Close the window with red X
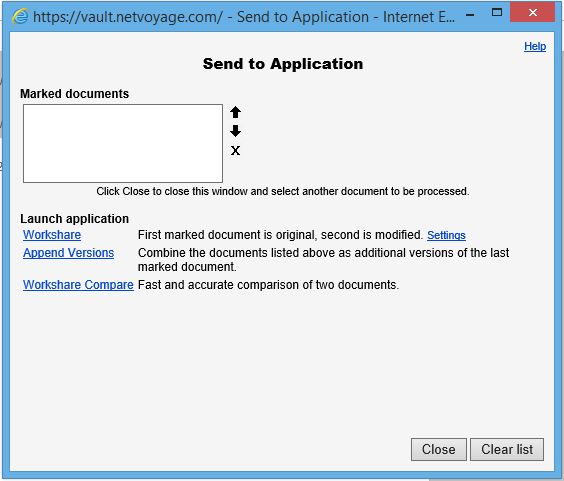The image size is (564, 481). (533, 13)
